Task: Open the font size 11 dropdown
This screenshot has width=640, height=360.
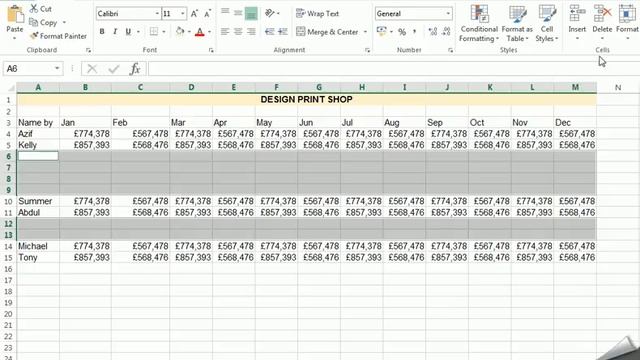Action: (182, 14)
